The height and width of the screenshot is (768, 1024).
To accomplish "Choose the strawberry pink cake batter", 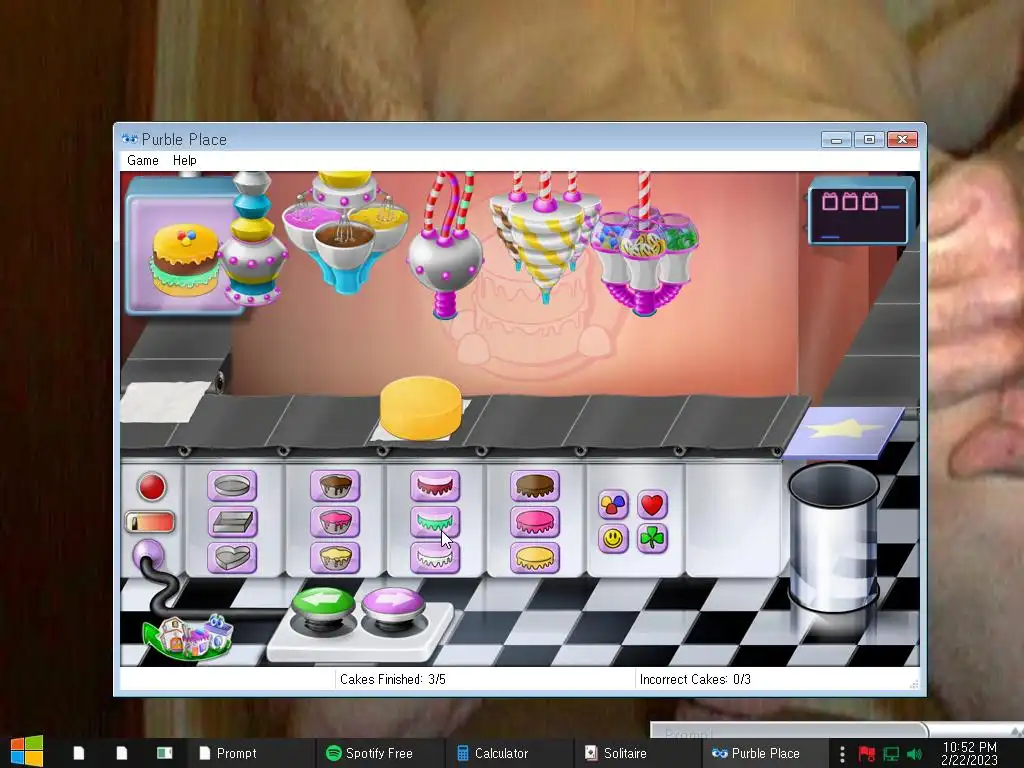I will point(335,522).
